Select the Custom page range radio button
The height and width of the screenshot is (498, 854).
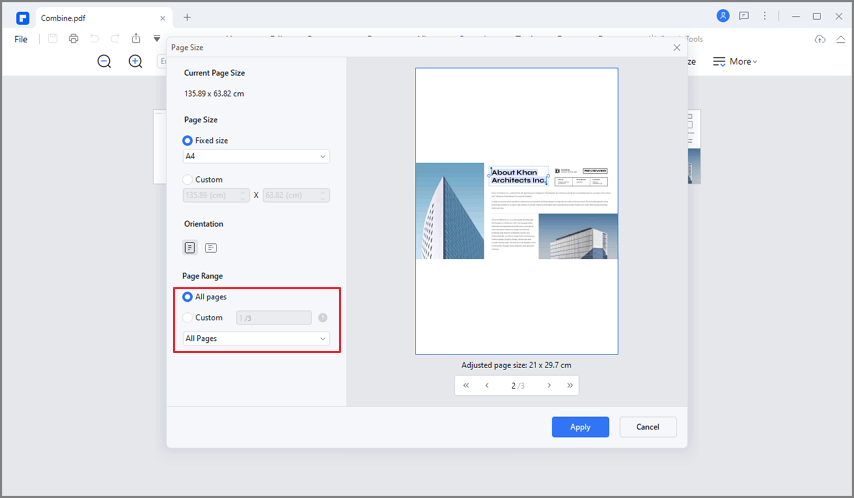[x=187, y=318]
